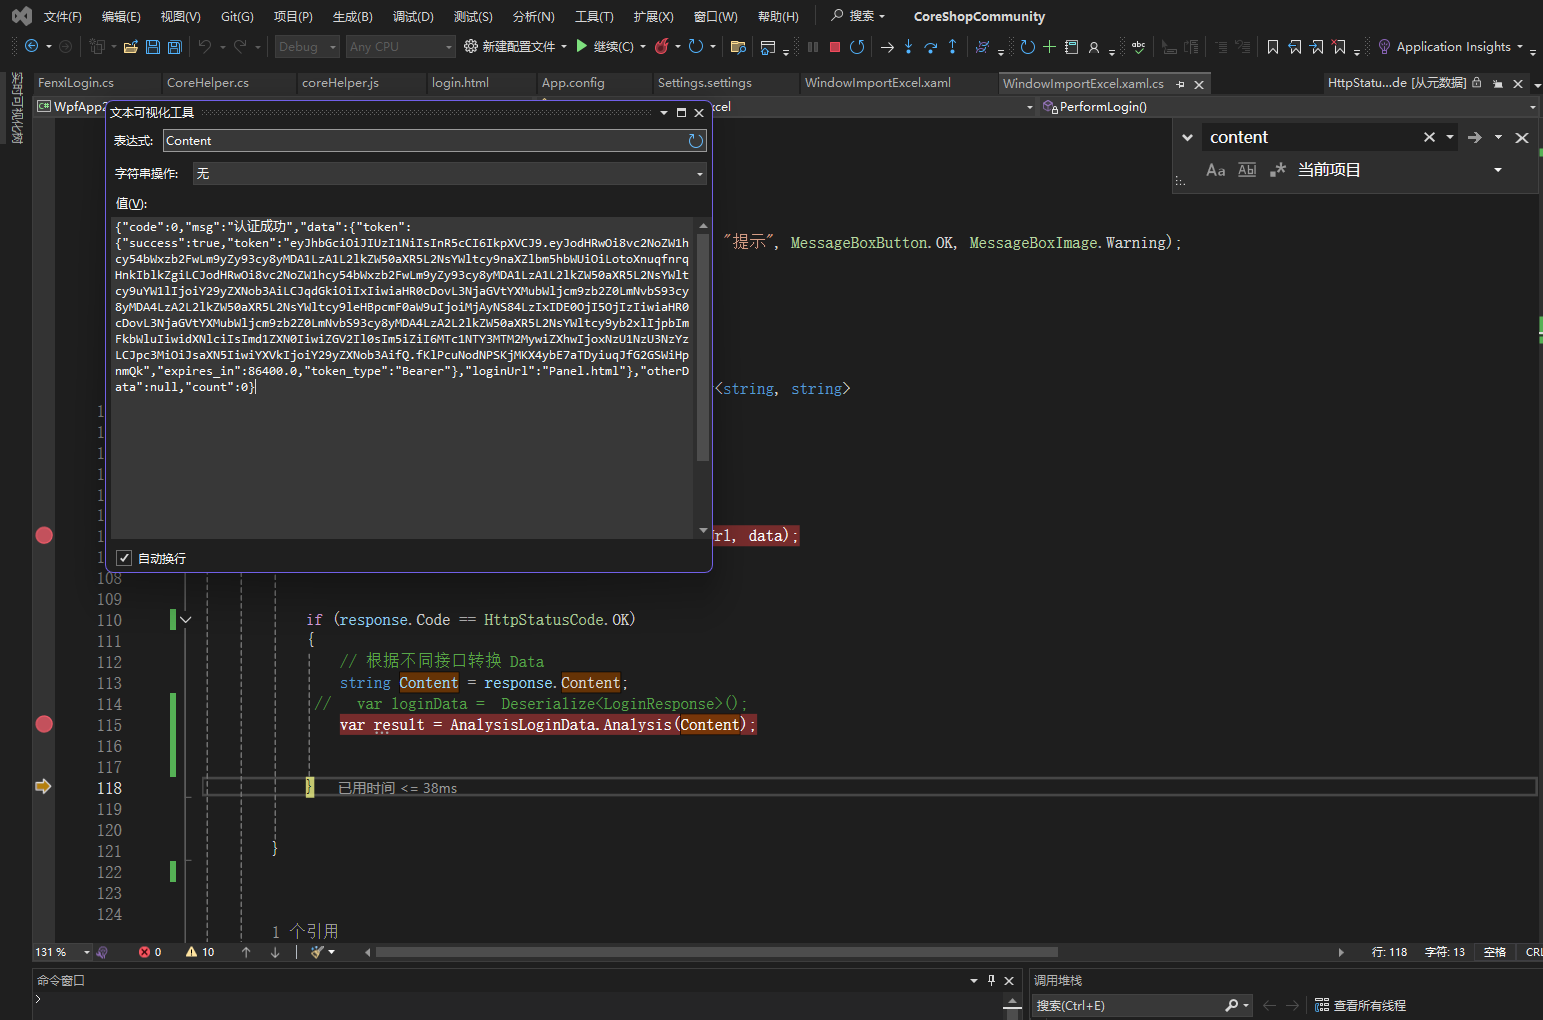The height and width of the screenshot is (1020, 1543).
Task: Refresh the expression in Text Visualizer
Action: (696, 141)
